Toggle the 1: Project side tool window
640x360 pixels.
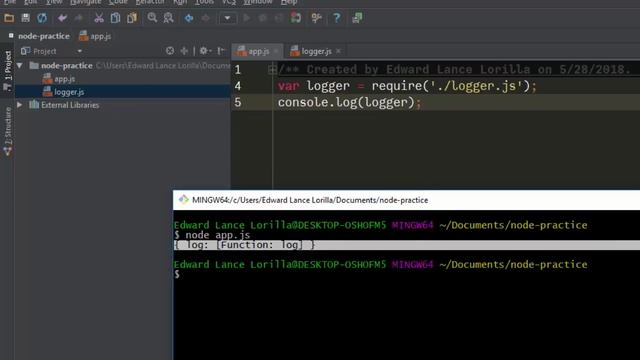(x=7, y=70)
